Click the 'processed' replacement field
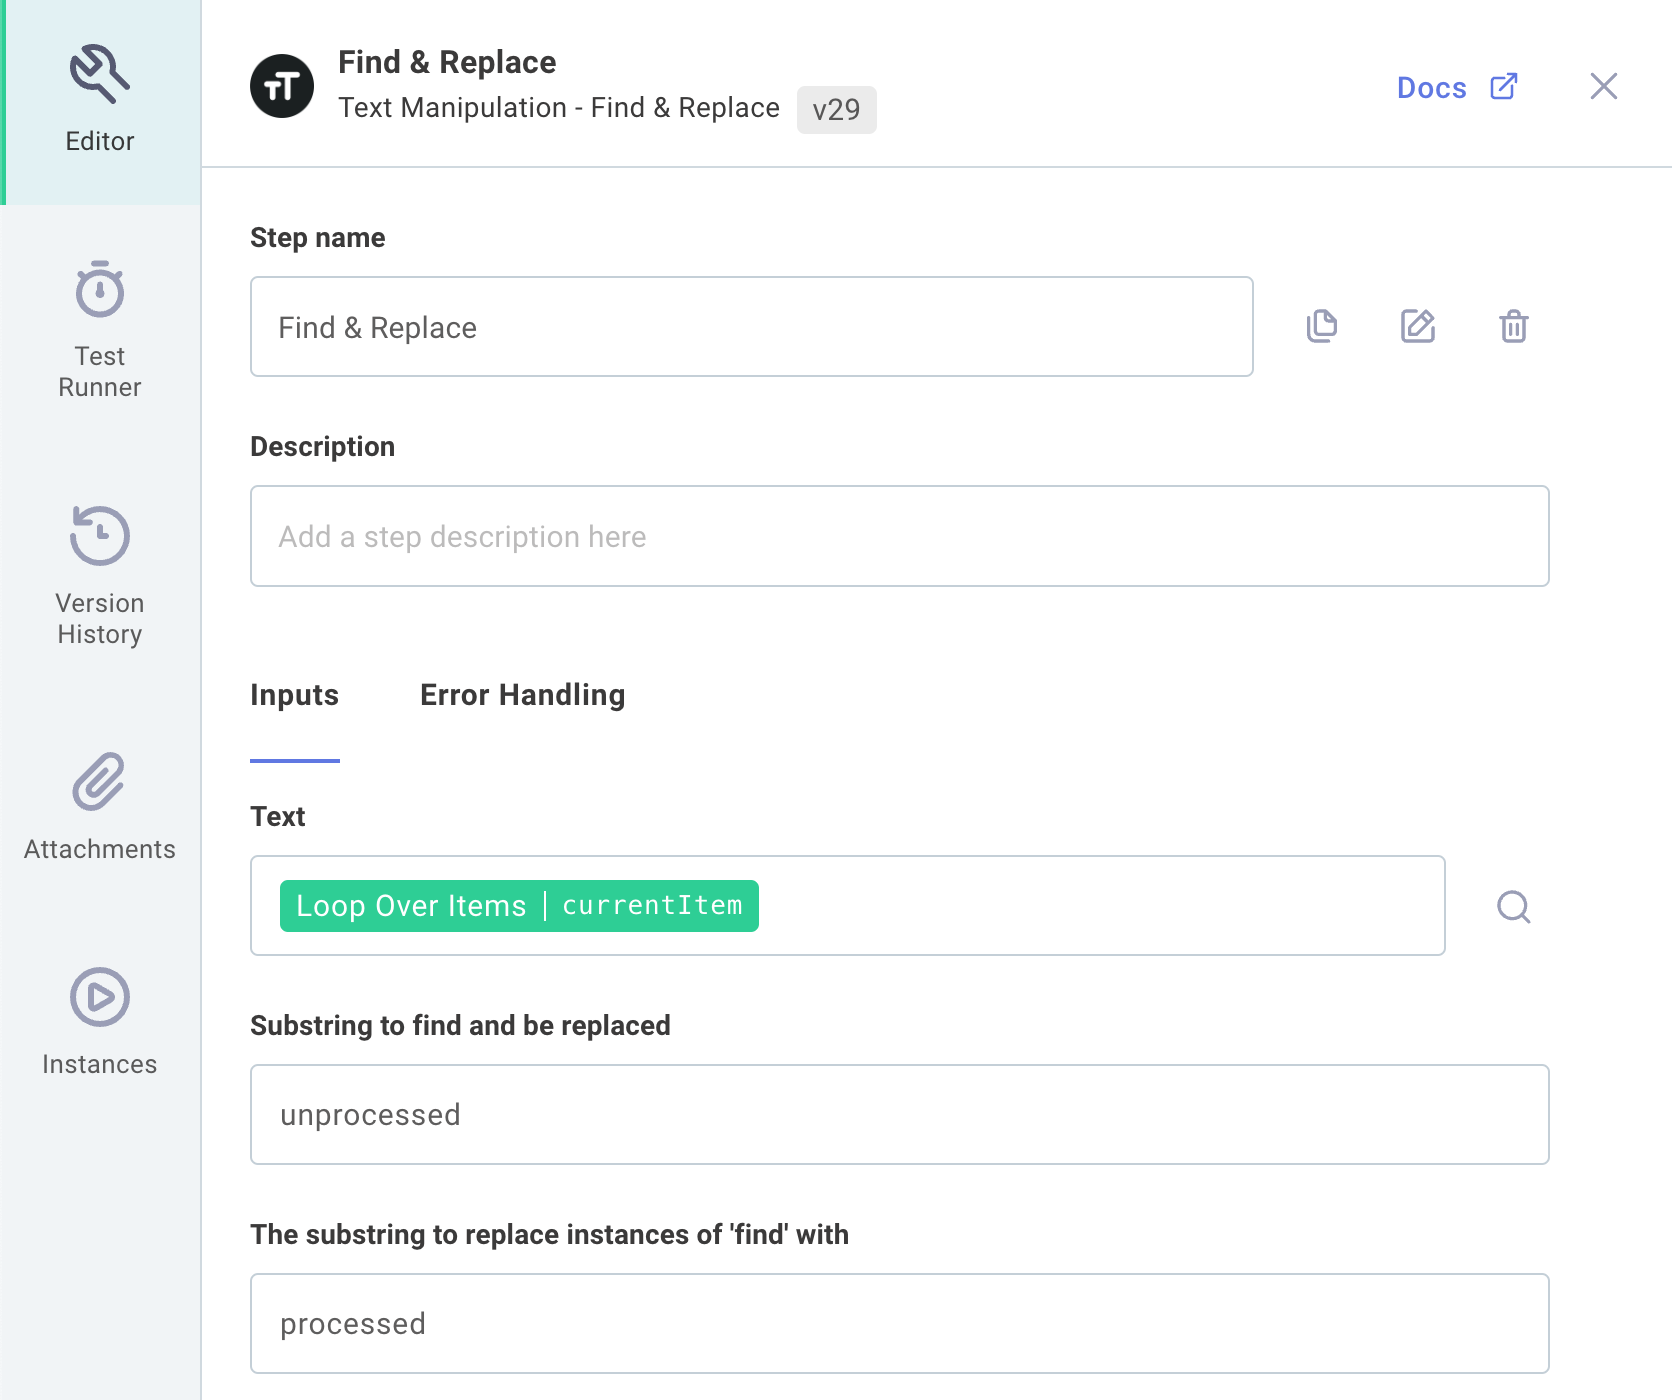Screen dimensions: 1672x1400 pyautogui.click(x=899, y=1324)
